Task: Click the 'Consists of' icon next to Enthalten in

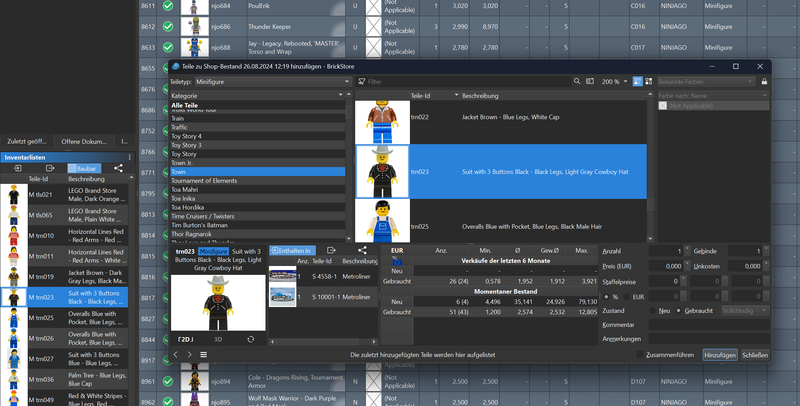Action: [331, 250]
